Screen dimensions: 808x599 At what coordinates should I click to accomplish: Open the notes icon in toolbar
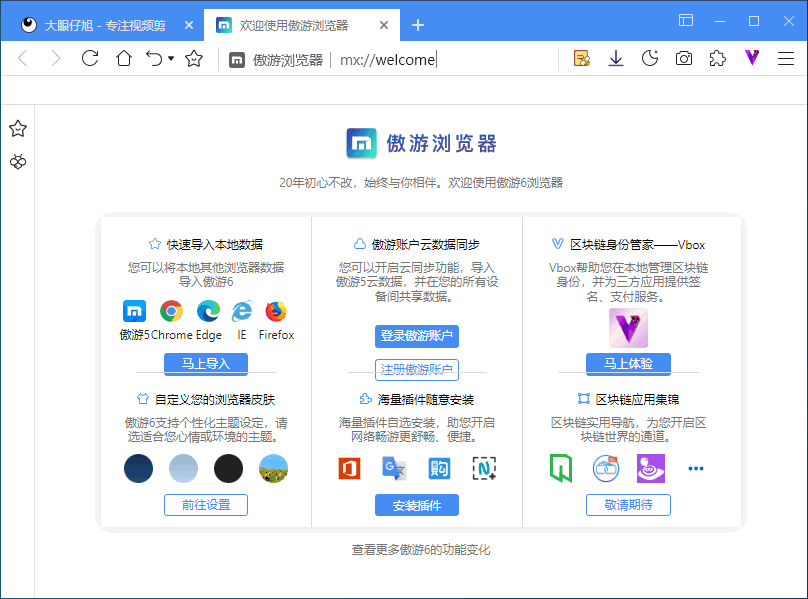tap(582, 58)
